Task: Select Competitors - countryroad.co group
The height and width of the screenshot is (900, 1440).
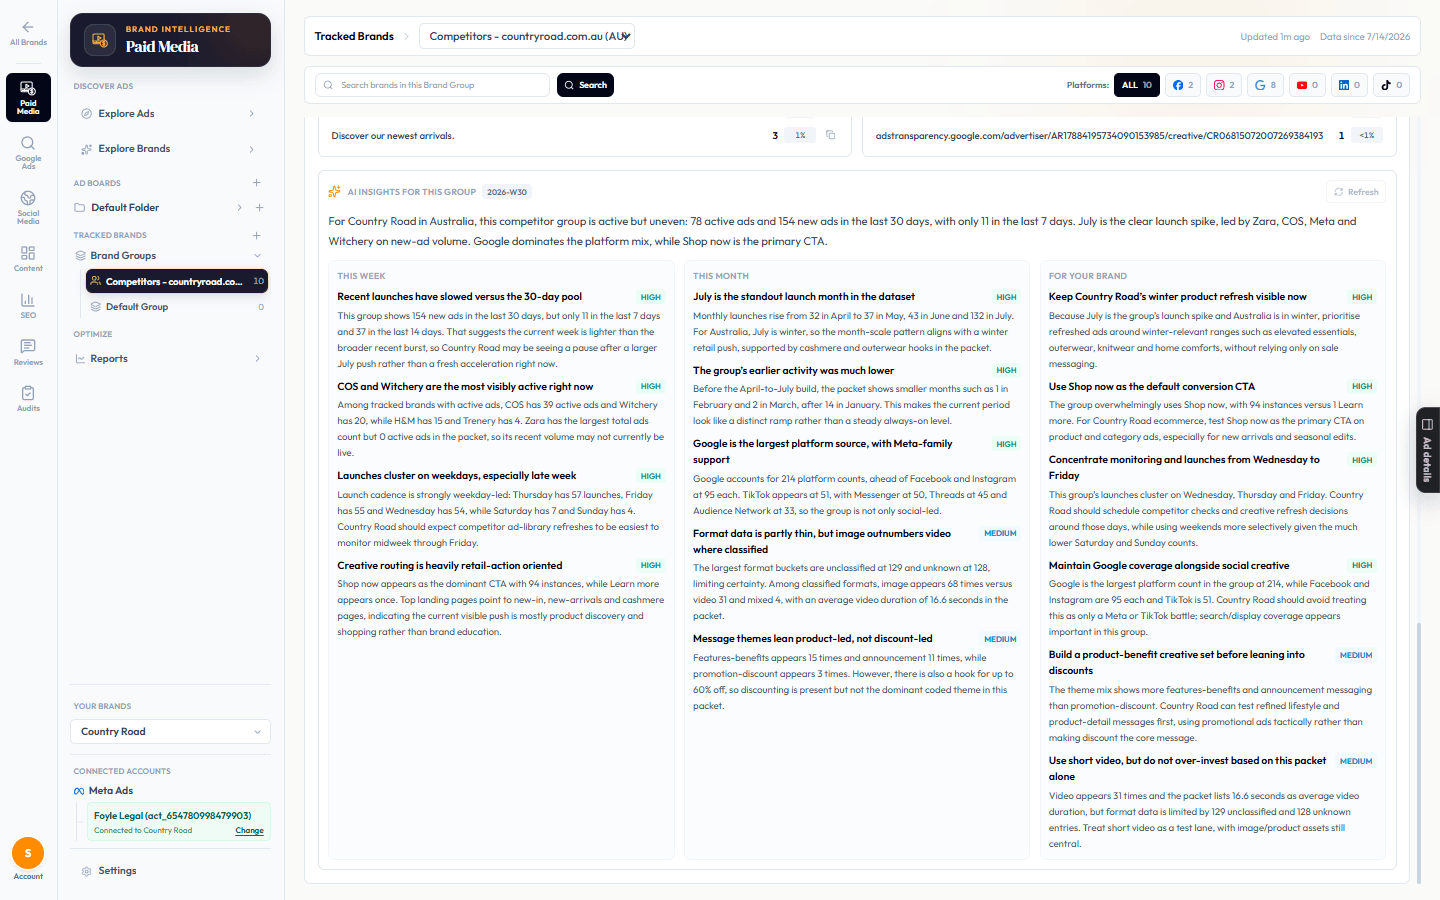Action: click(x=177, y=281)
